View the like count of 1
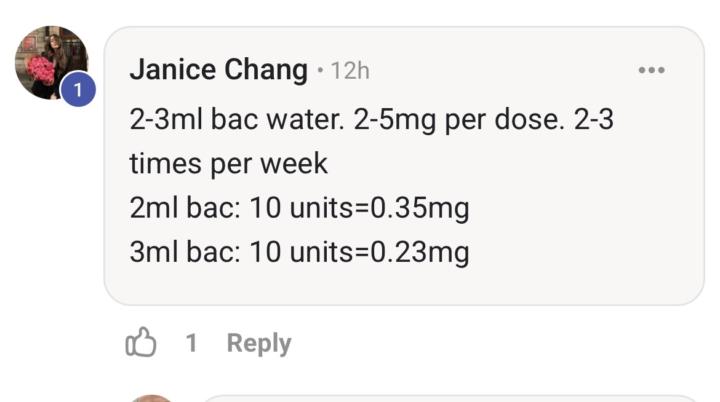 191,343
